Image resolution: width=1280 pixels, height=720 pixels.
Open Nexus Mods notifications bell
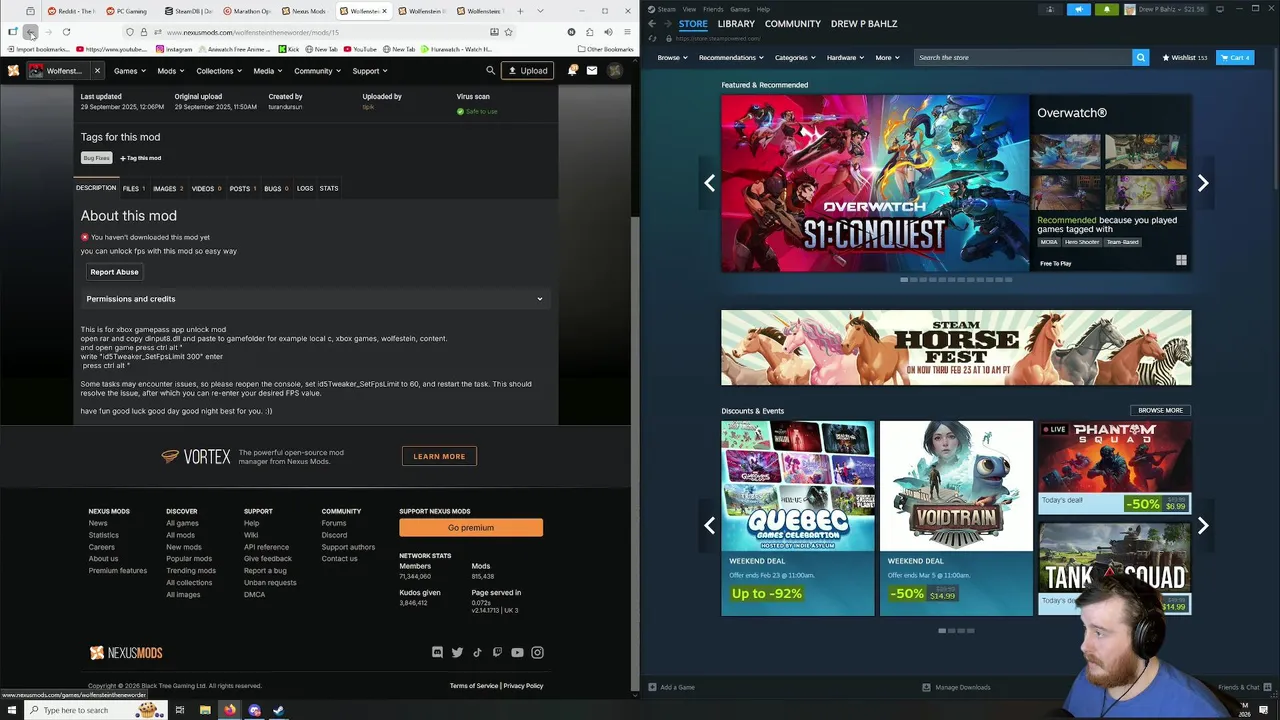(573, 71)
